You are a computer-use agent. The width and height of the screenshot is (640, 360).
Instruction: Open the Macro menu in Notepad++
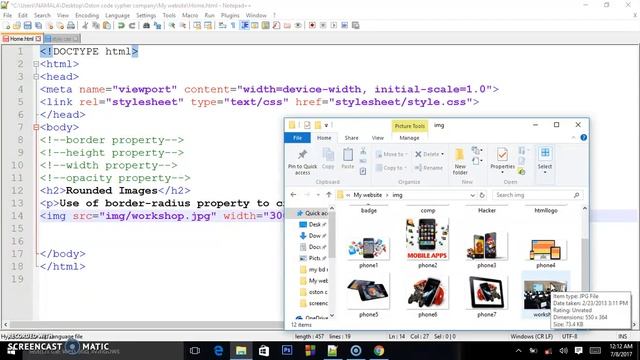pyautogui.click(x=190, y=15)
